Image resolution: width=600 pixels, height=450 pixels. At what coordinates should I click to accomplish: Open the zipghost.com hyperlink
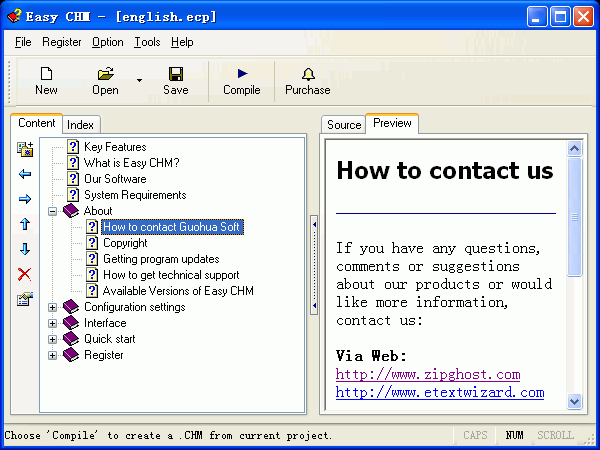[428, 374]
